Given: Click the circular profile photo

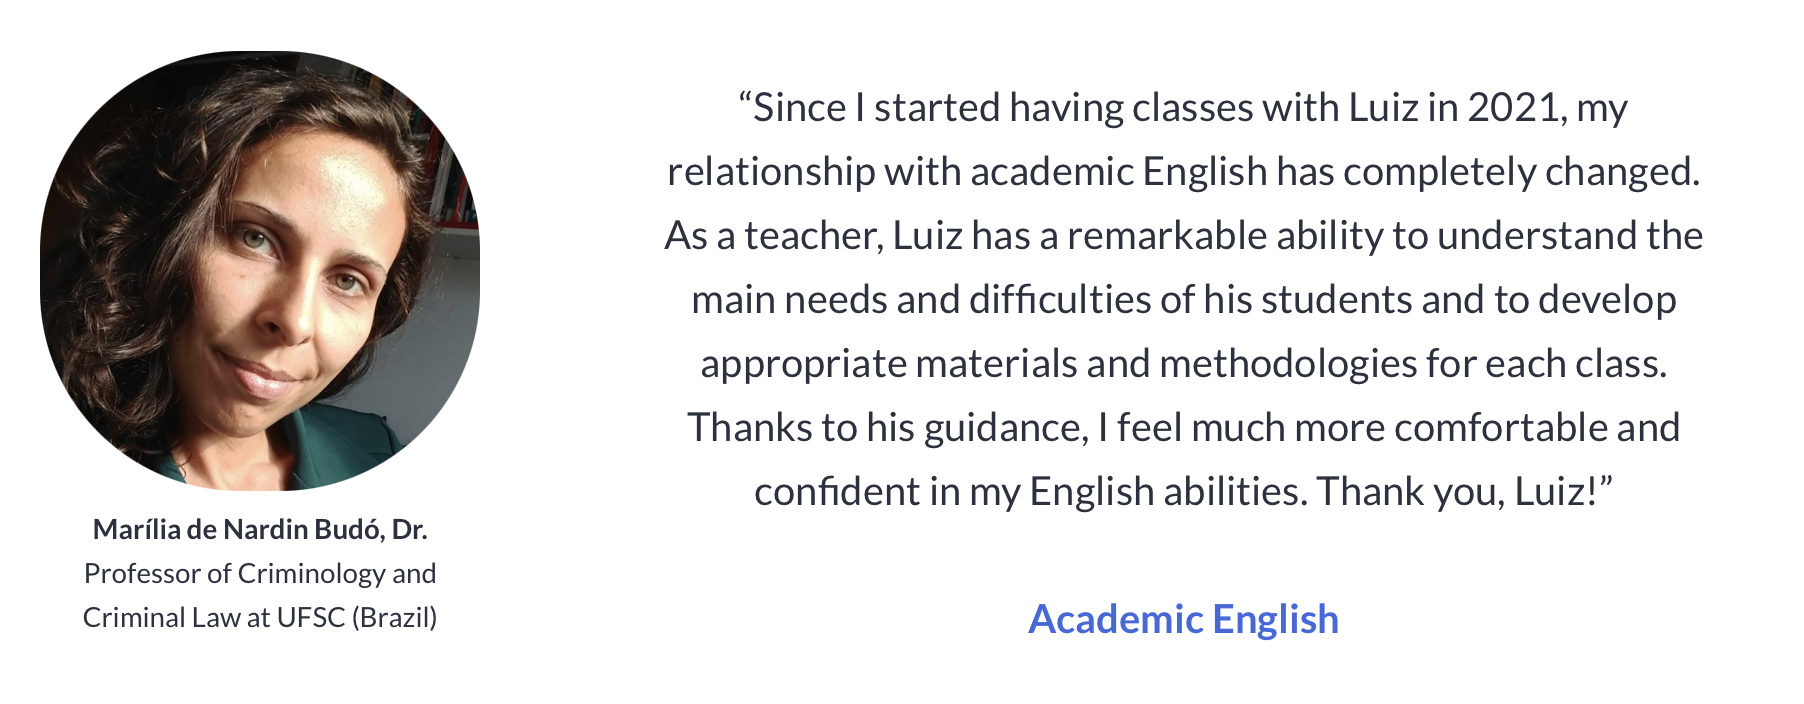Looking at the screenshot, I should (260, 270).
